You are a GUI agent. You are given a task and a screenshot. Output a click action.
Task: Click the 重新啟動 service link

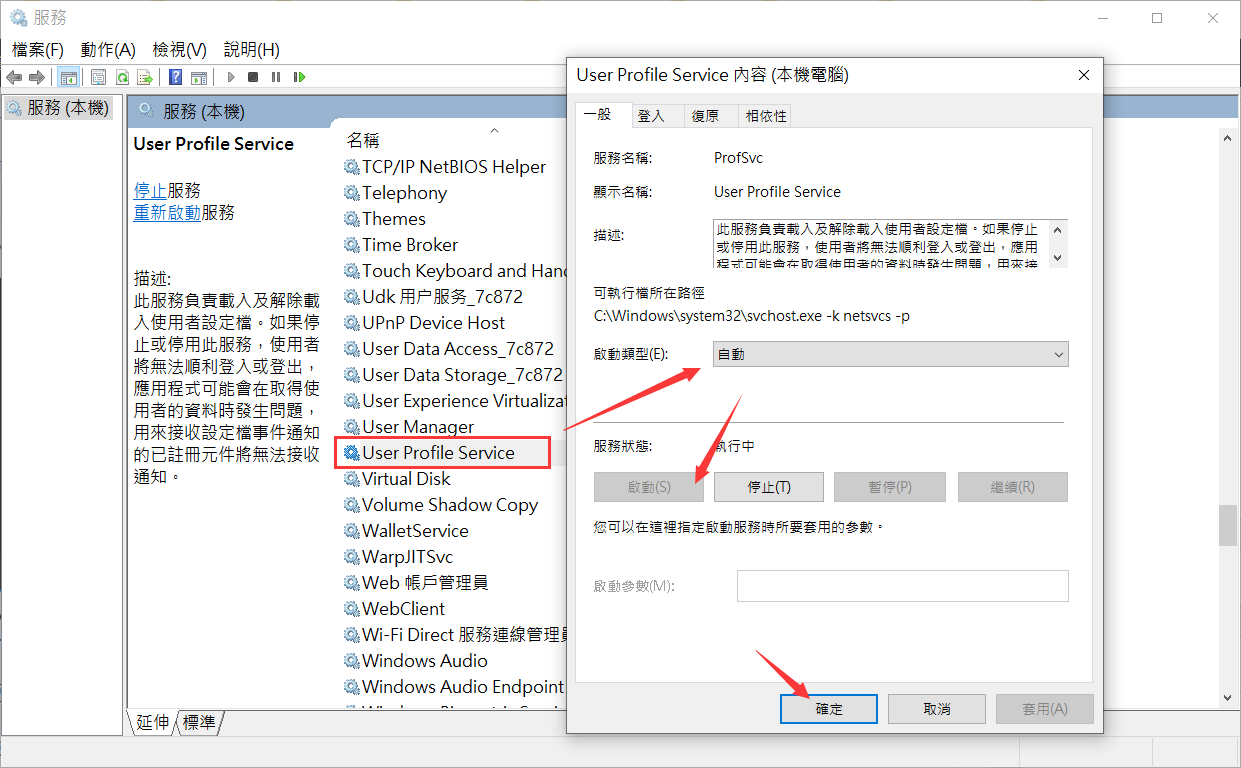(167, 213)
